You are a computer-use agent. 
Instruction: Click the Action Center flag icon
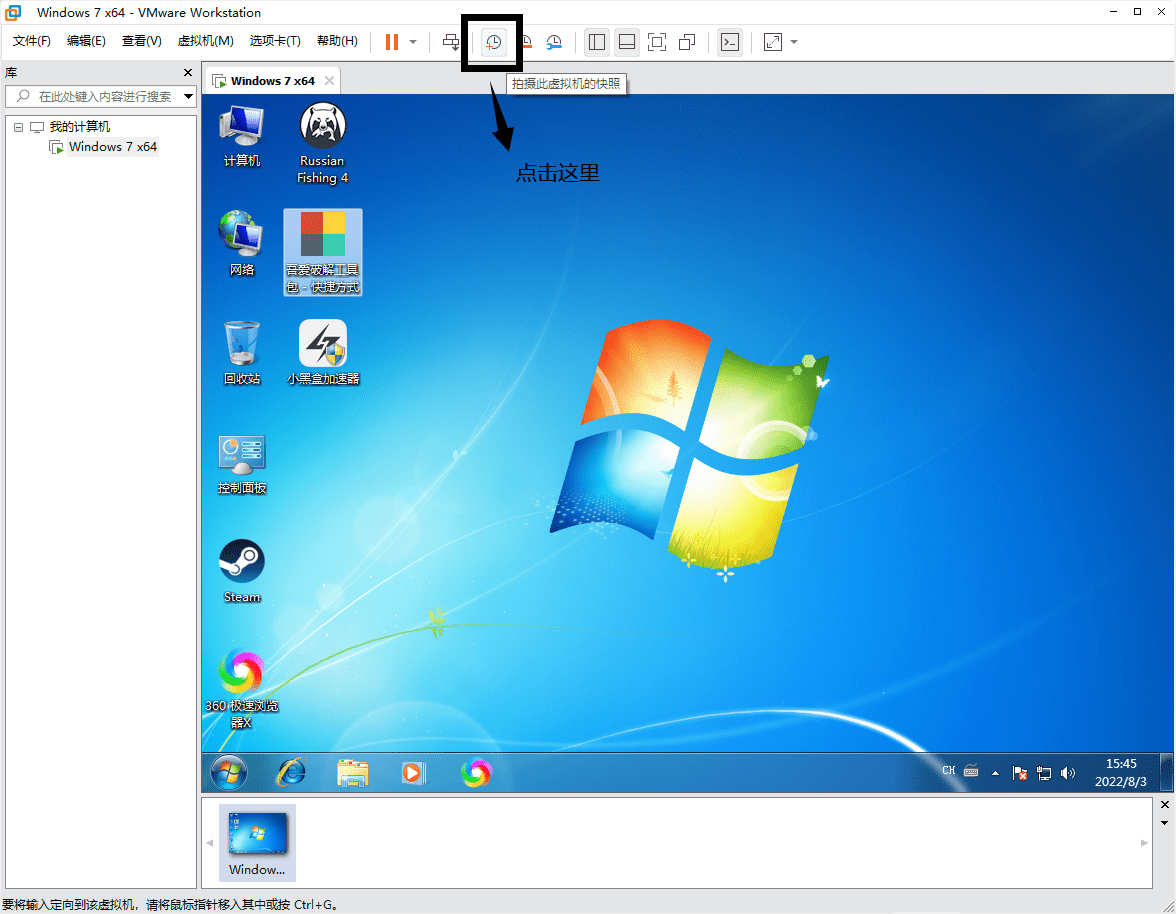coord(1019,773)
